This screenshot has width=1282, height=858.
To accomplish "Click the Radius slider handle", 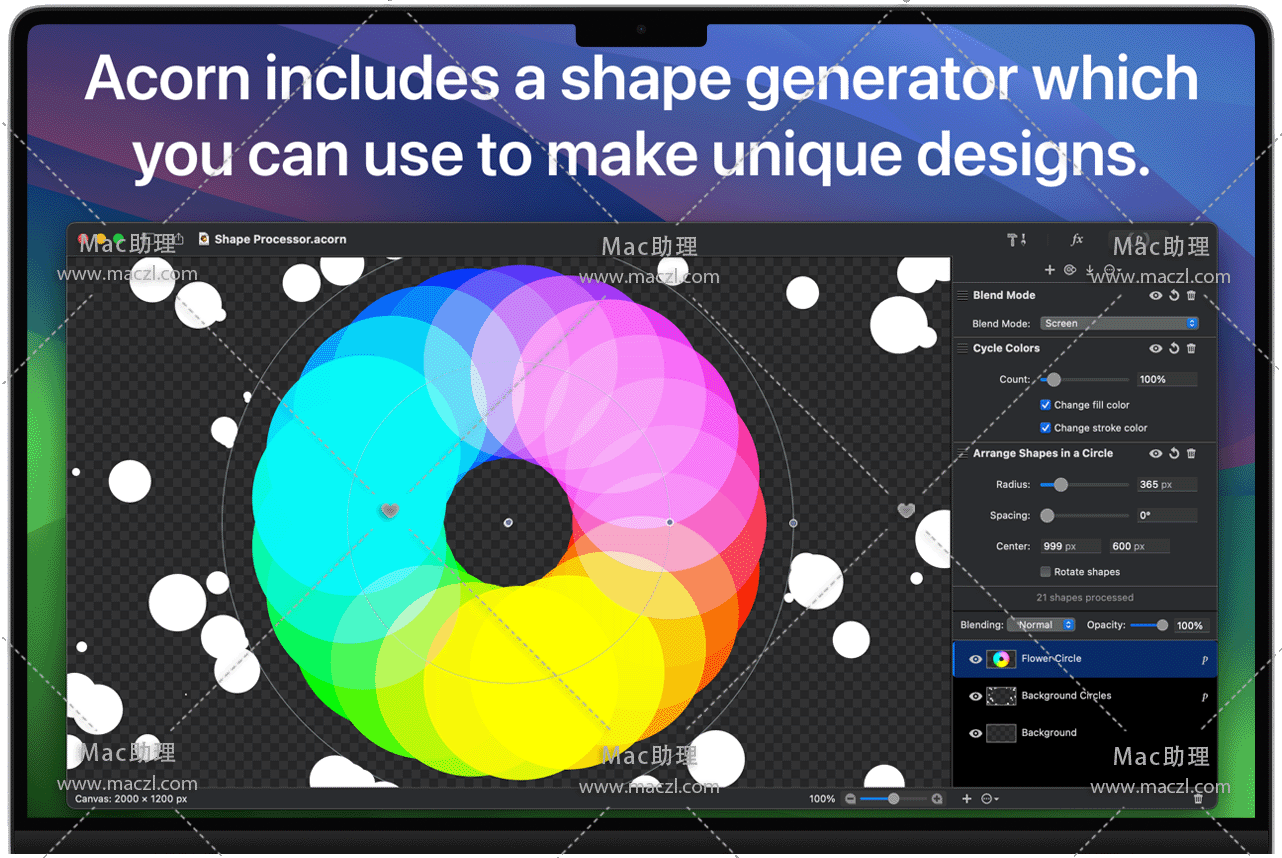I will [1061, 485].
